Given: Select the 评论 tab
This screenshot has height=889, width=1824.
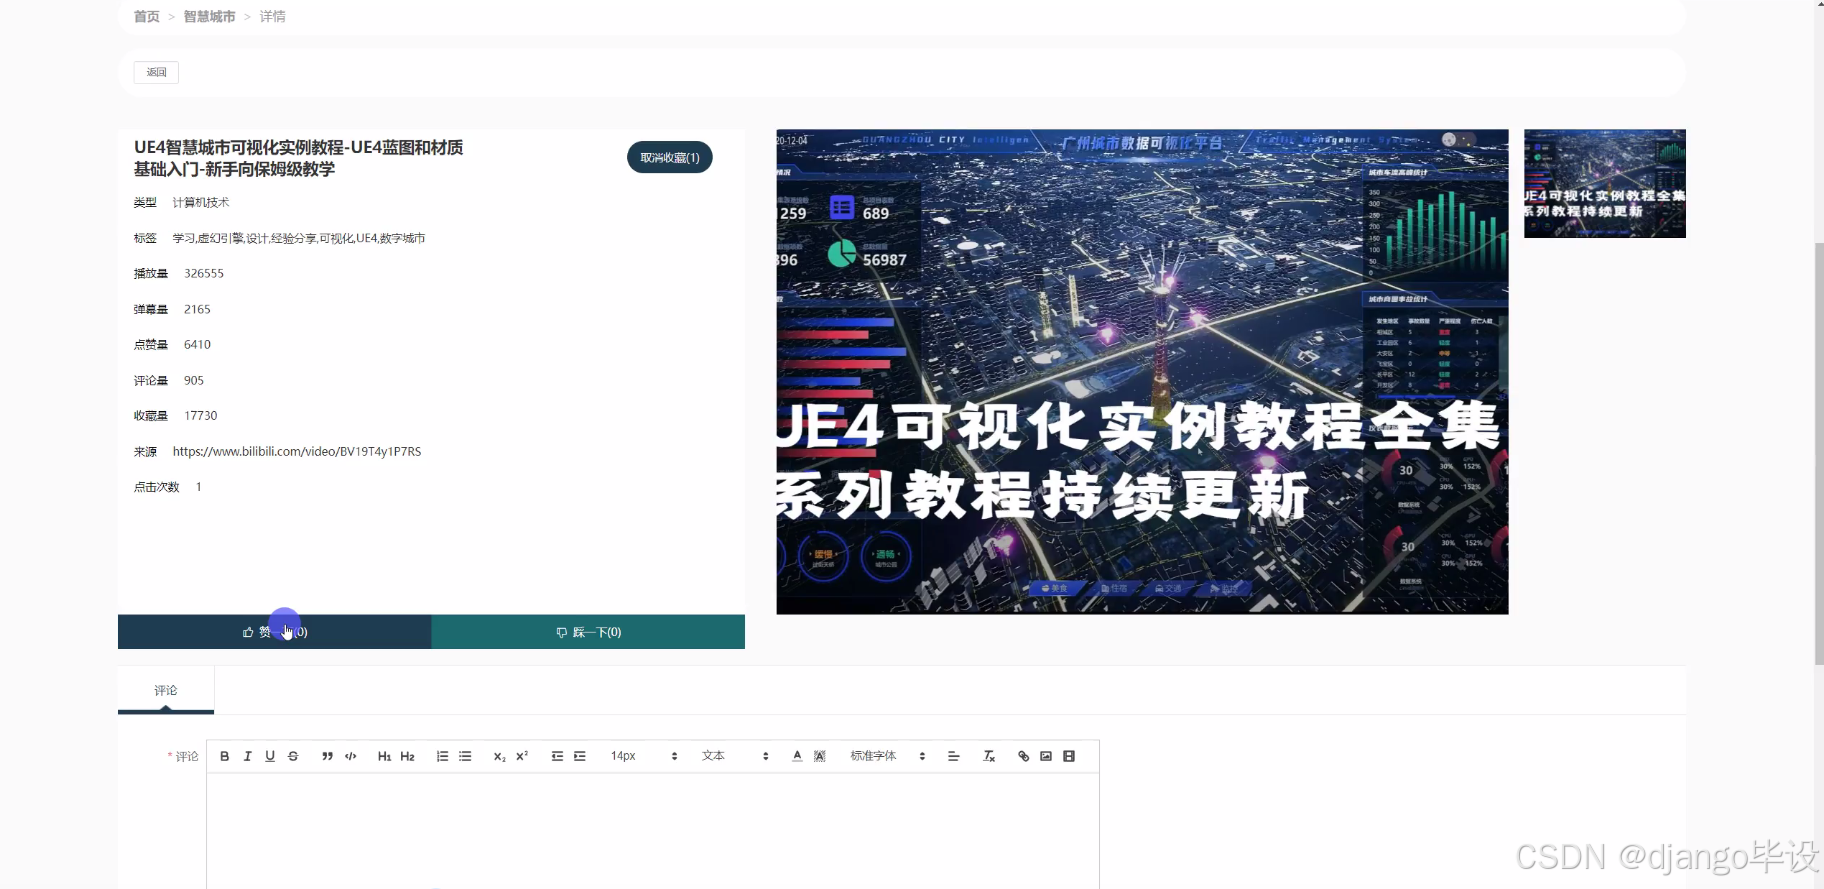Looking at the screenshot, I should [x=166, y=691].
